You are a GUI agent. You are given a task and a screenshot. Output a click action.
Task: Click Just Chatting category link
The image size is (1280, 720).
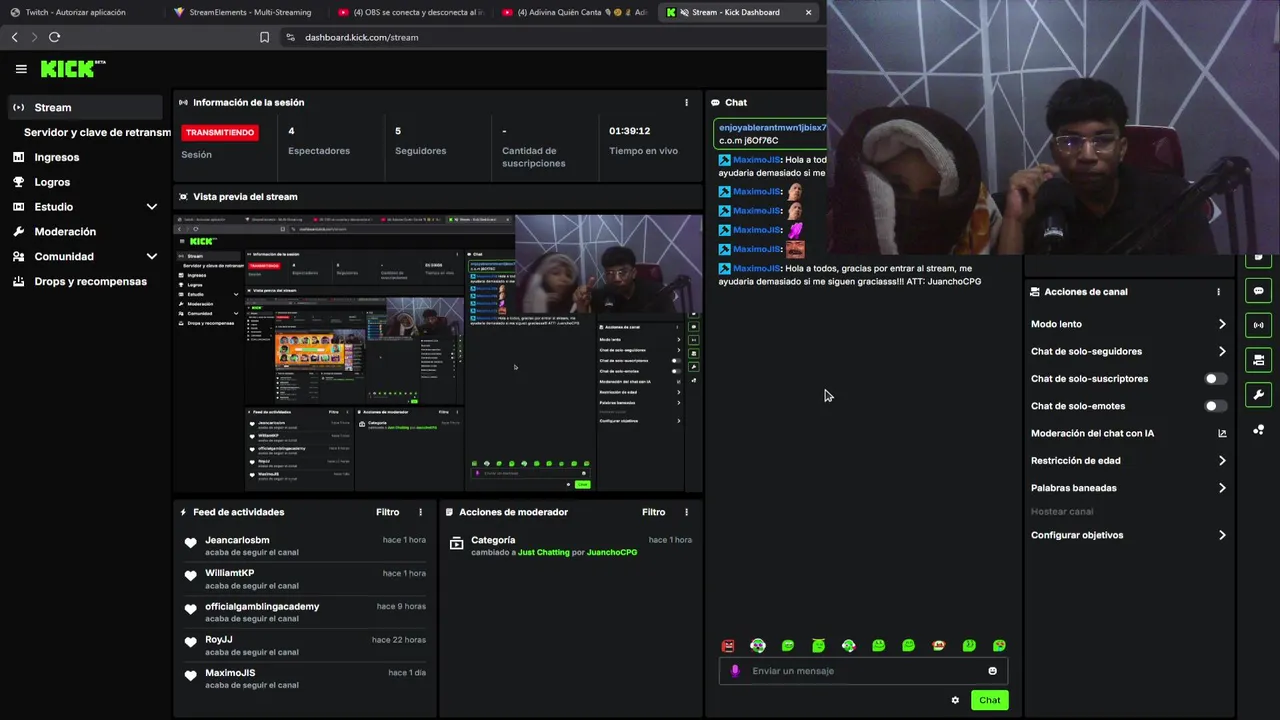tap(543, 553)
